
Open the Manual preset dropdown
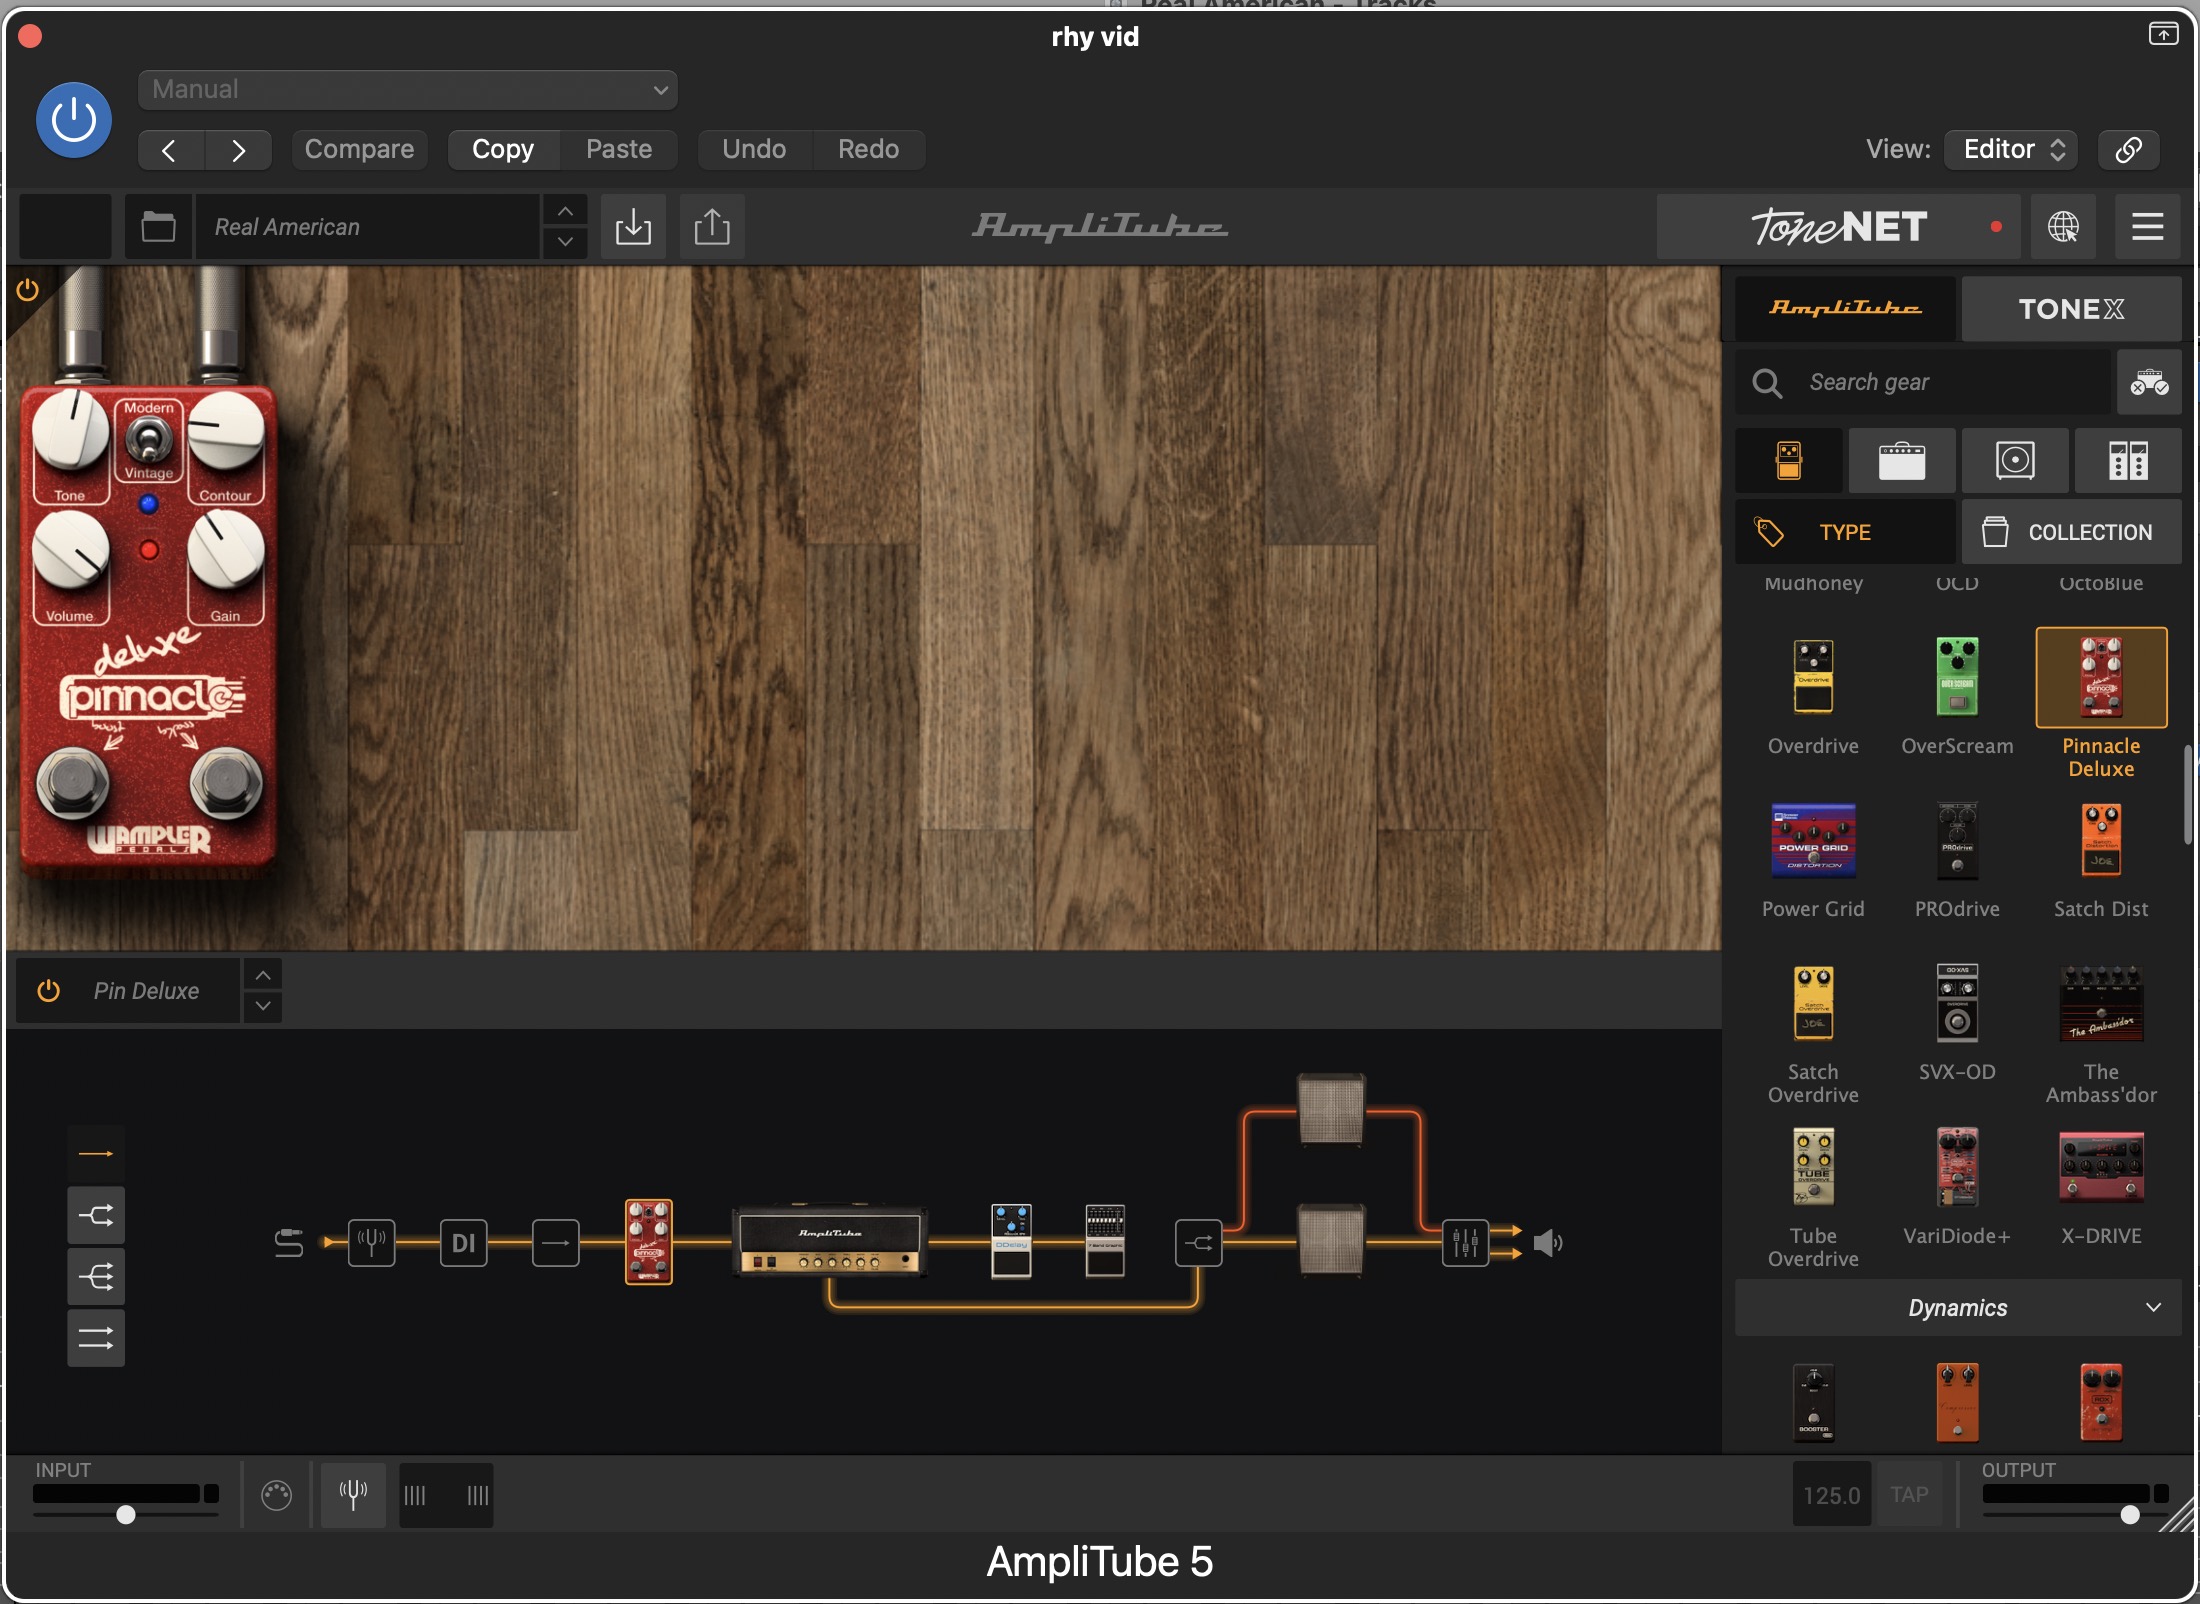408,90
